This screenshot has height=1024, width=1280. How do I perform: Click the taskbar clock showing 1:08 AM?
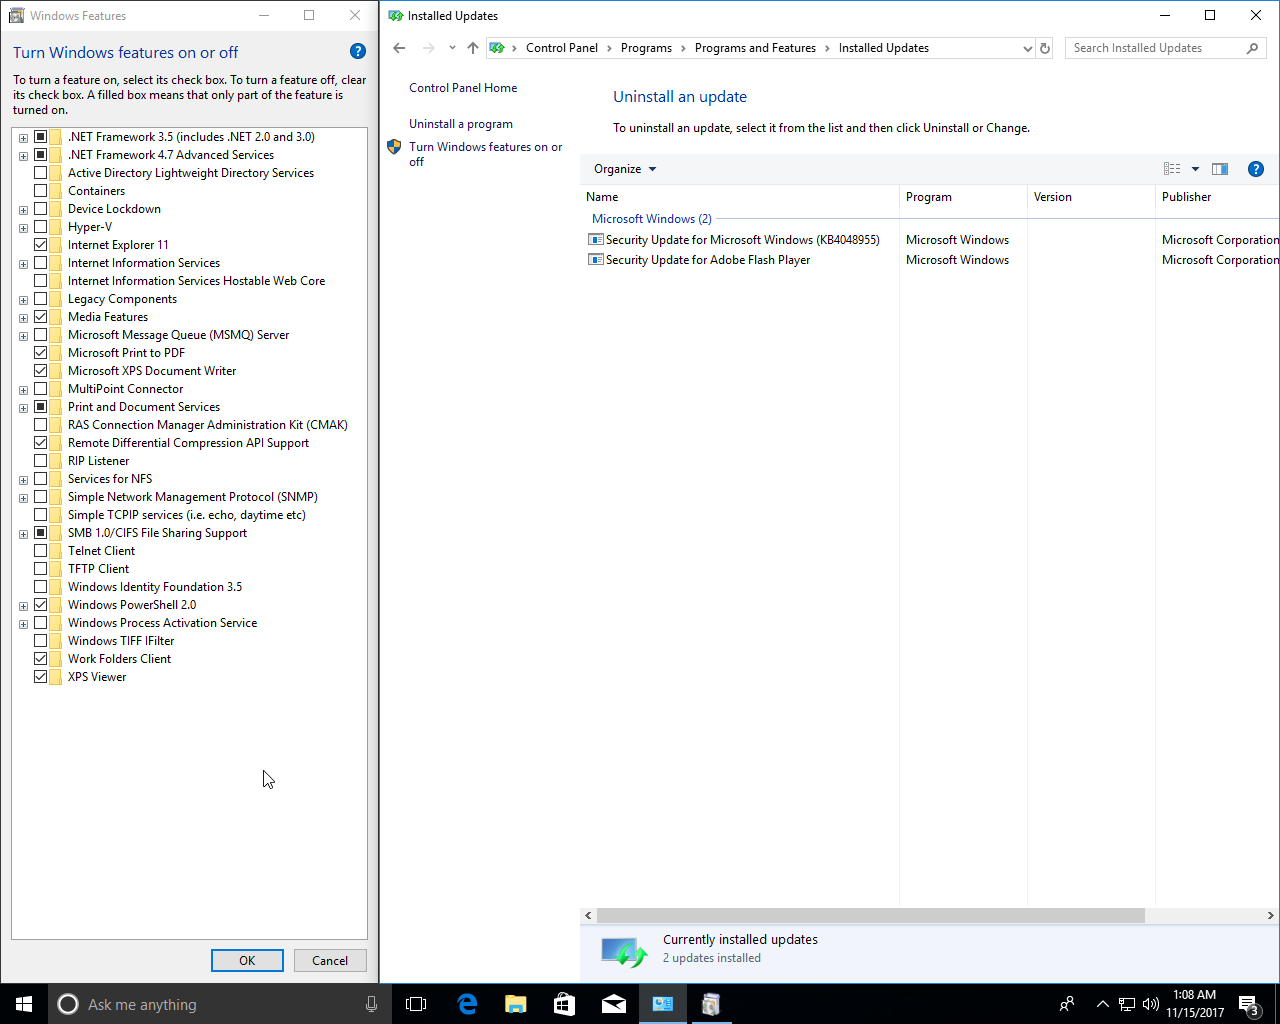click(x=1195, y=1004)
